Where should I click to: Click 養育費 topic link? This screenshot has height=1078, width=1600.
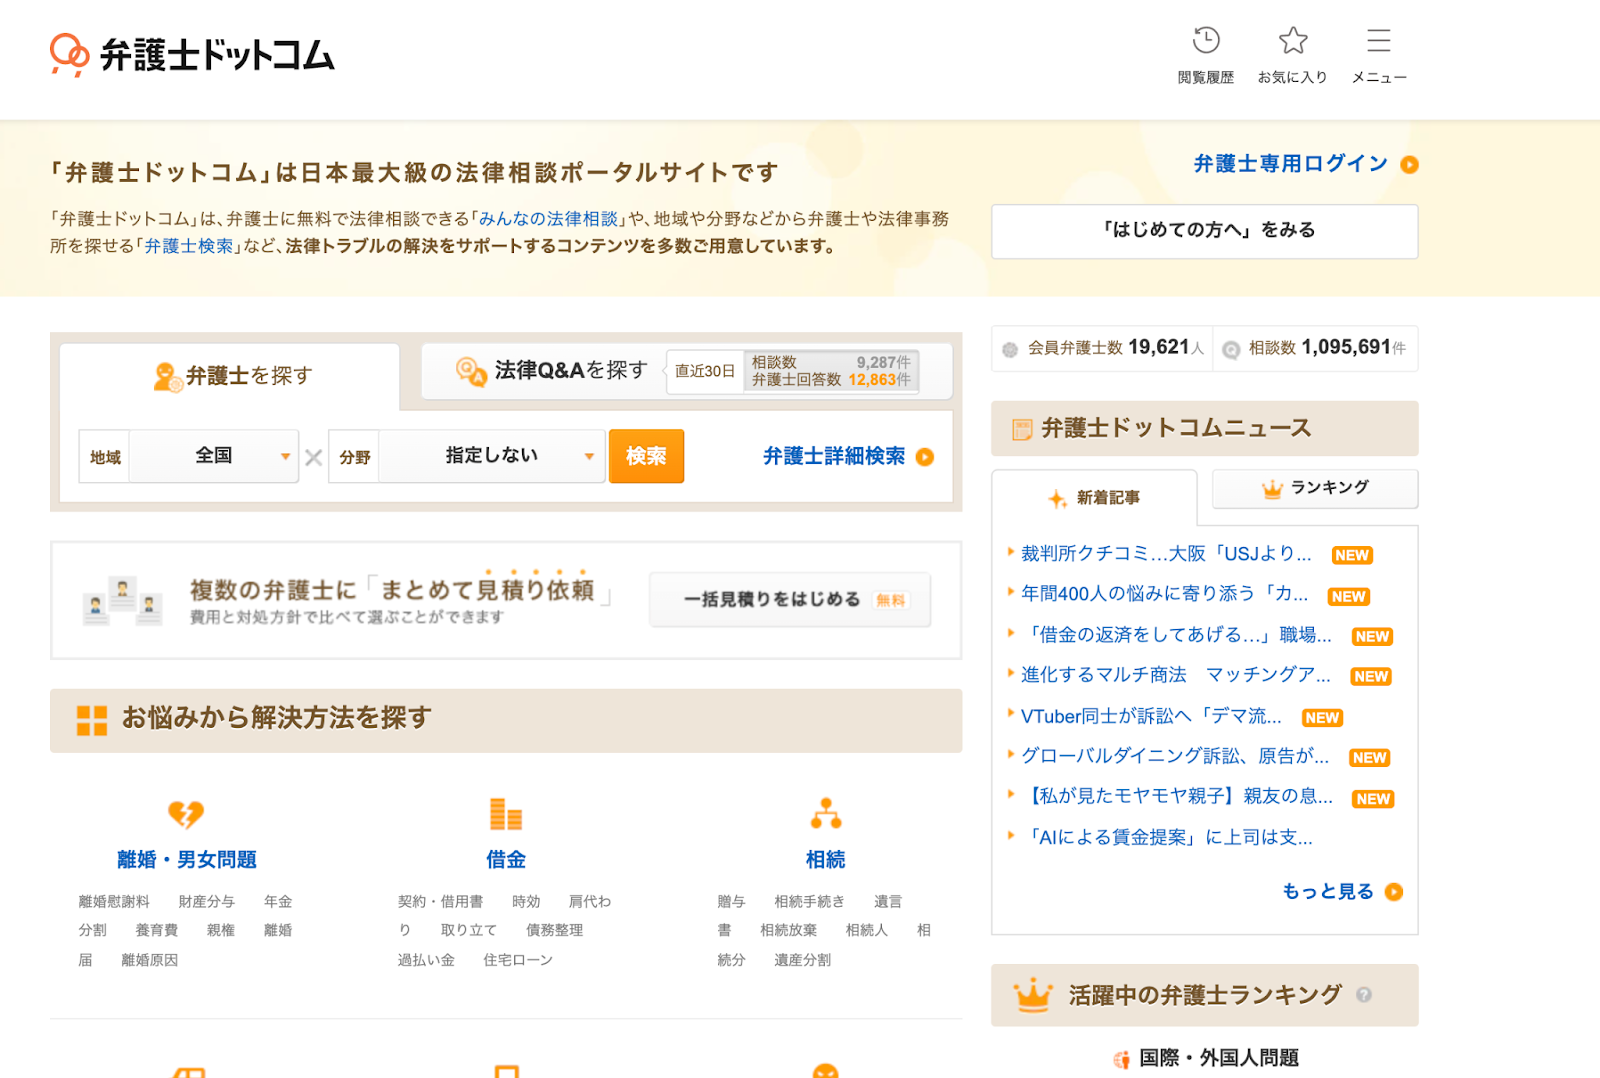[x=157, y=931]
